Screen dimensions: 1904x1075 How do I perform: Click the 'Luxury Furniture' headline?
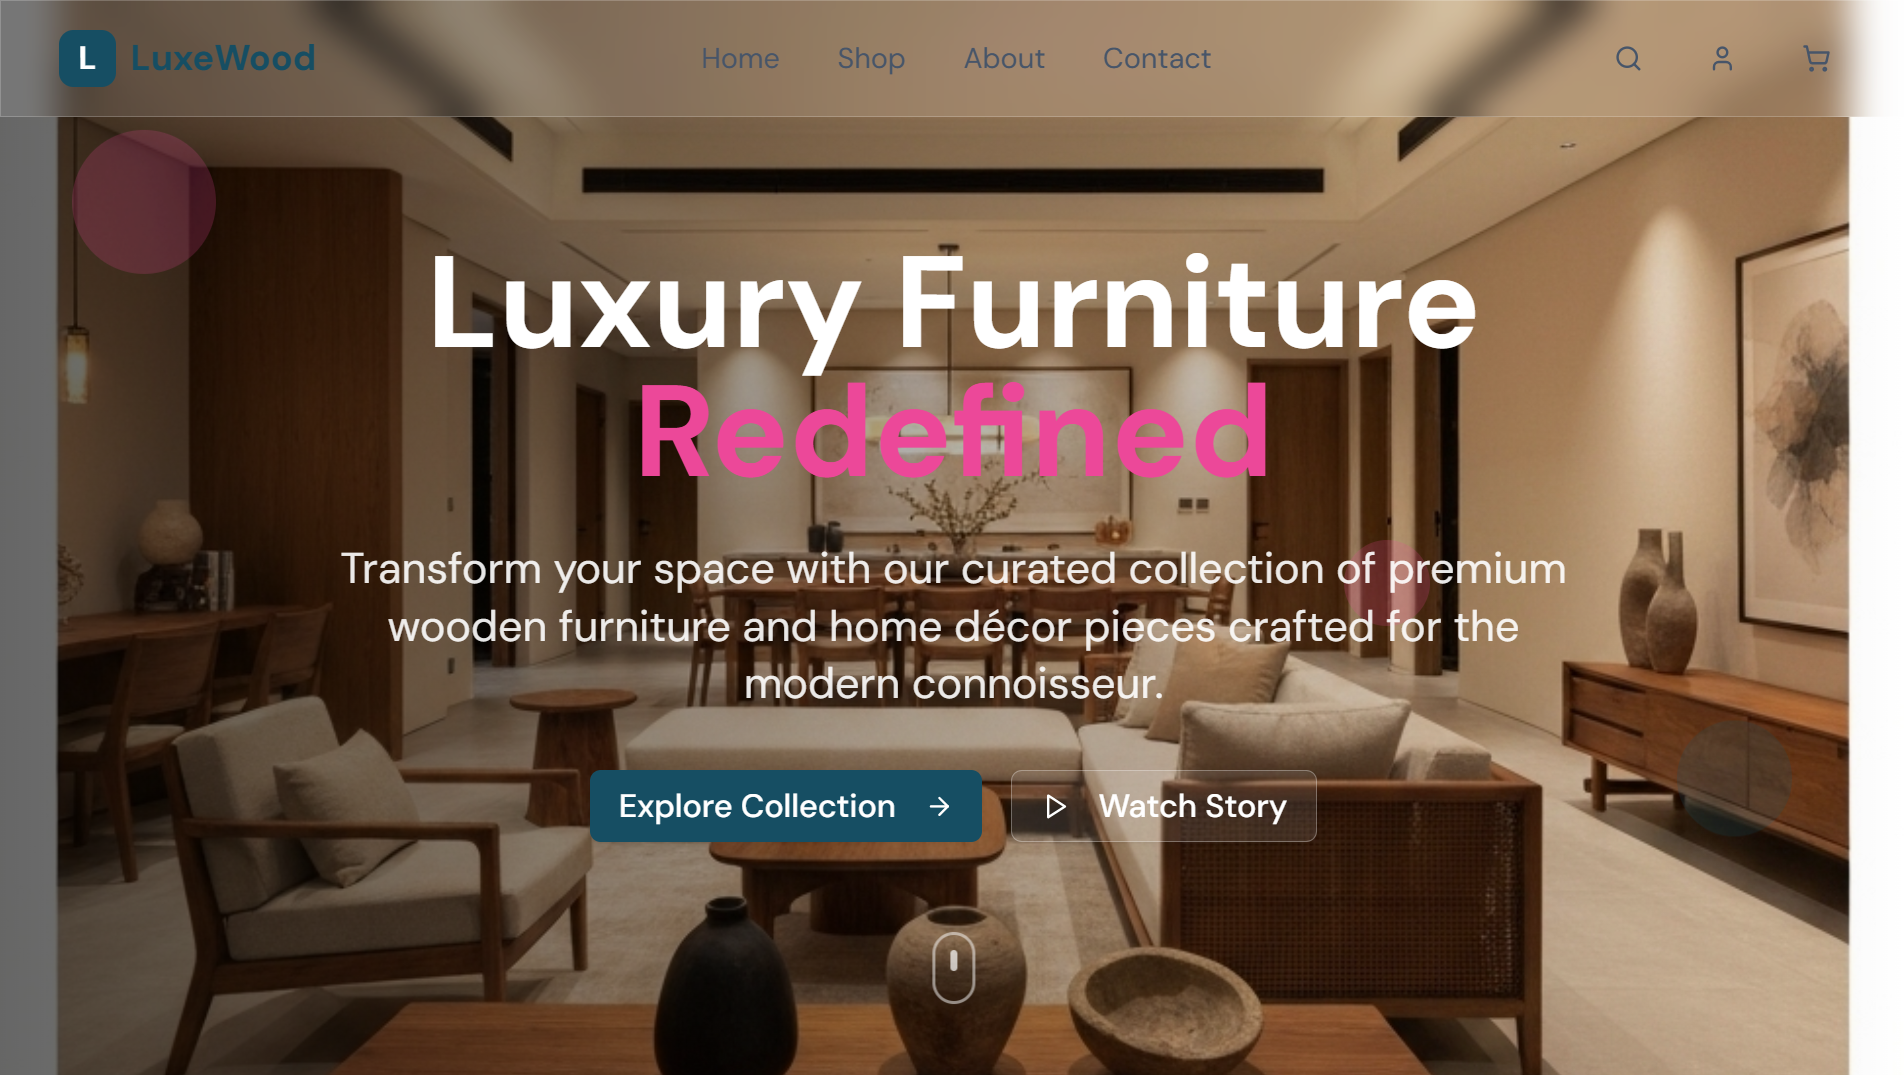[x=953, y=305]
